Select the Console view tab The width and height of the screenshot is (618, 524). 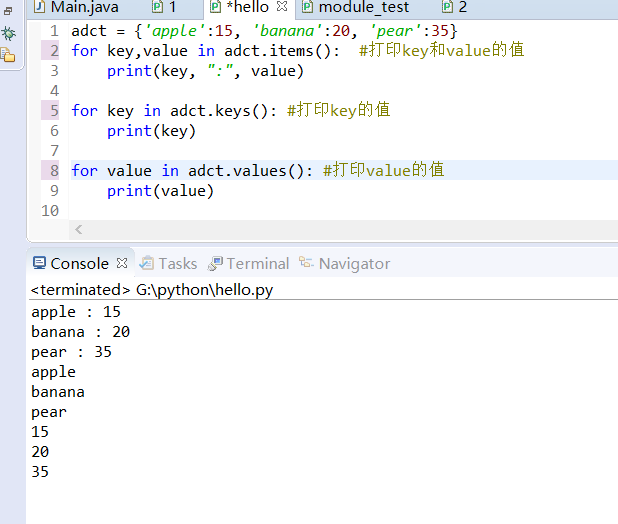[79, 264]
